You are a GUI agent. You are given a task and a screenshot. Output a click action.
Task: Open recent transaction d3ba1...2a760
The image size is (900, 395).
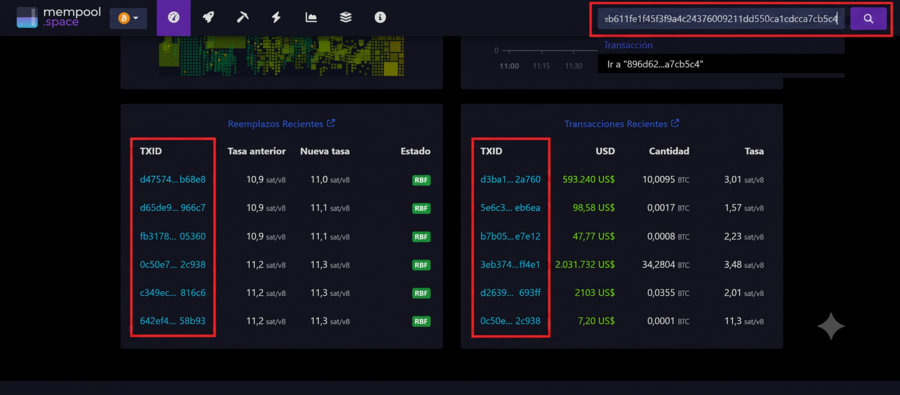510,180
